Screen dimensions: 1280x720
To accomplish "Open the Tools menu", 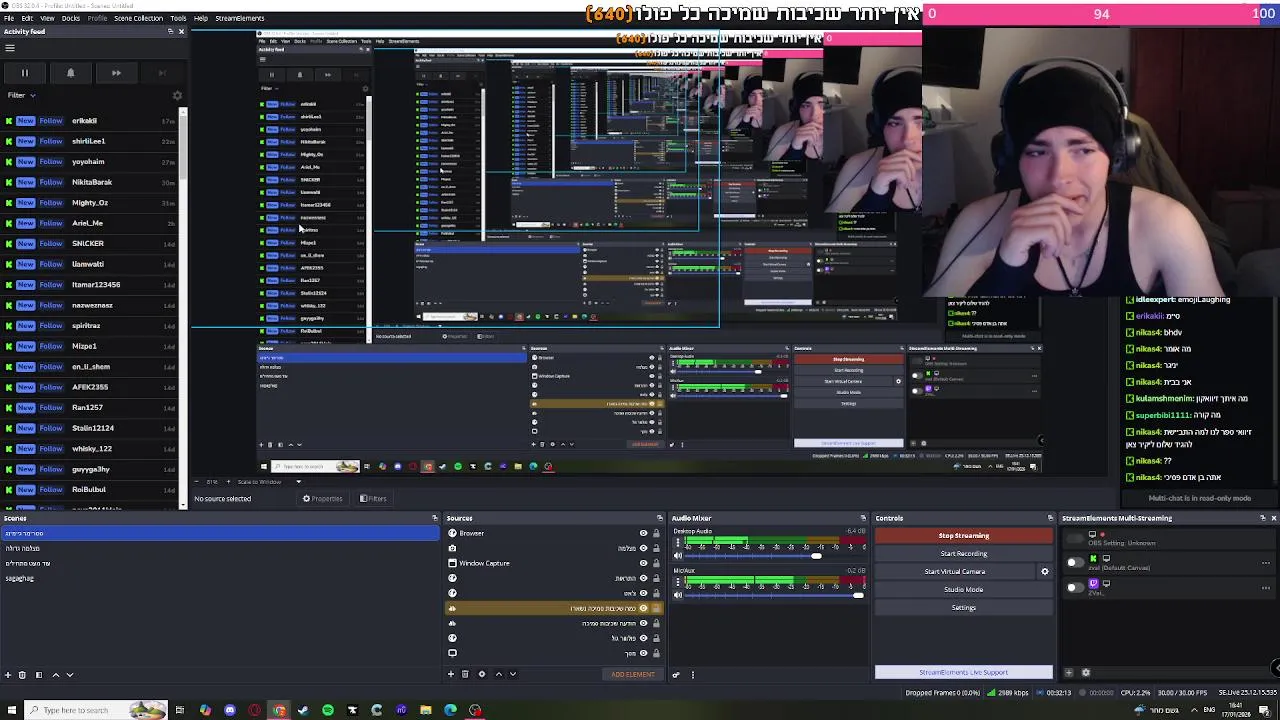I will (x=178, y=18).
